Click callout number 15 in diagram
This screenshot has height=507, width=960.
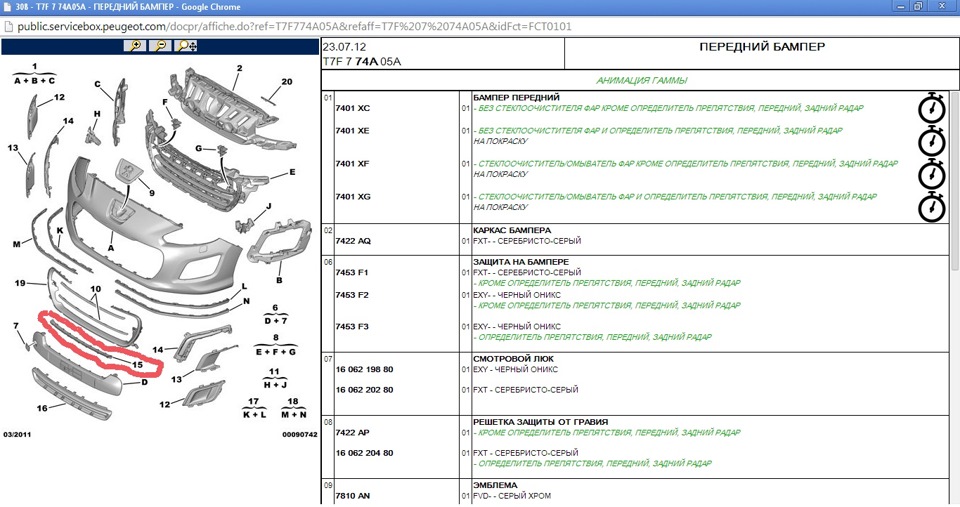pyautogui.click(x=138, y=364)
